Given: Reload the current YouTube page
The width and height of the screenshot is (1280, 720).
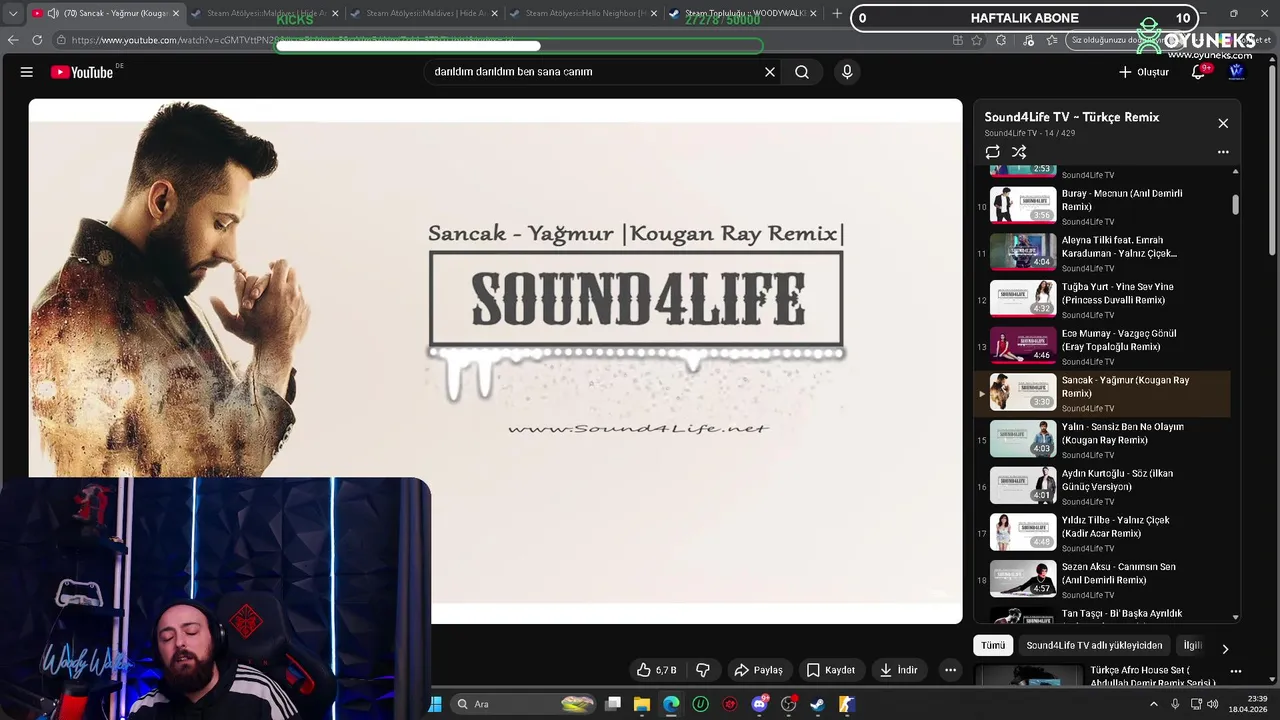Looking at the screenshot, I should pos(37,40).
